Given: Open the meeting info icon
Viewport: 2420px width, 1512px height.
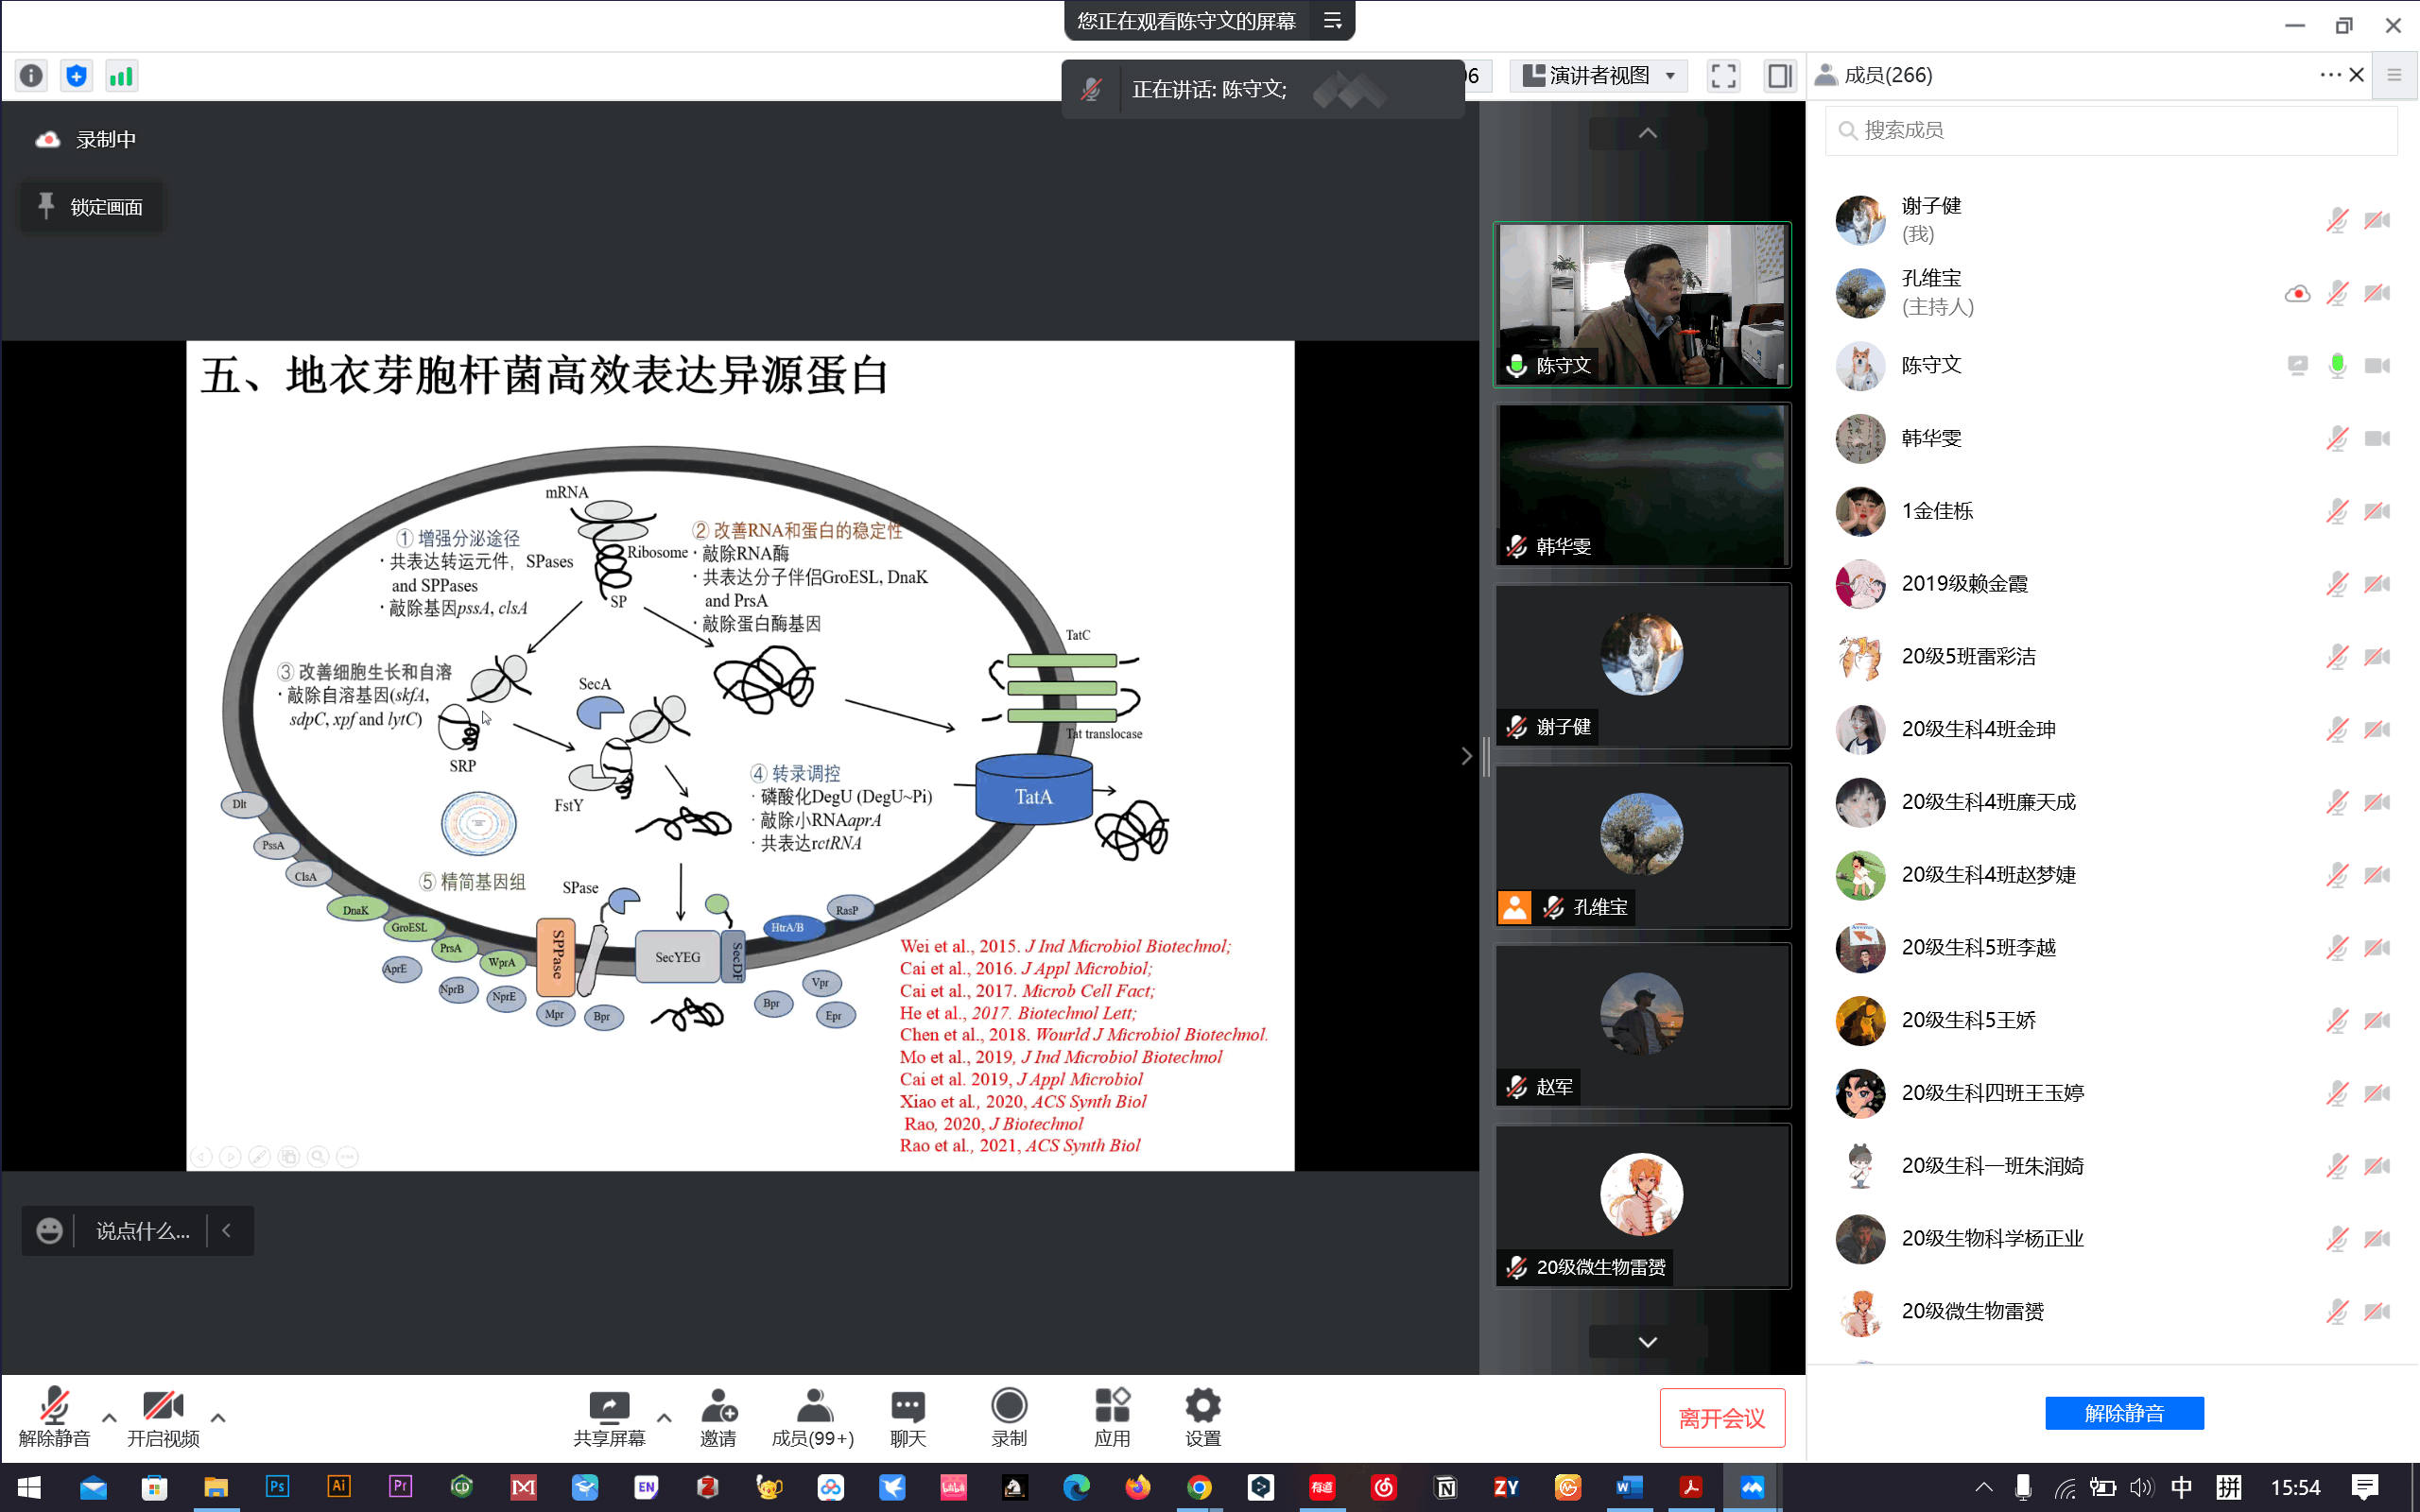Looking at the screenshot, I should 31,76.
